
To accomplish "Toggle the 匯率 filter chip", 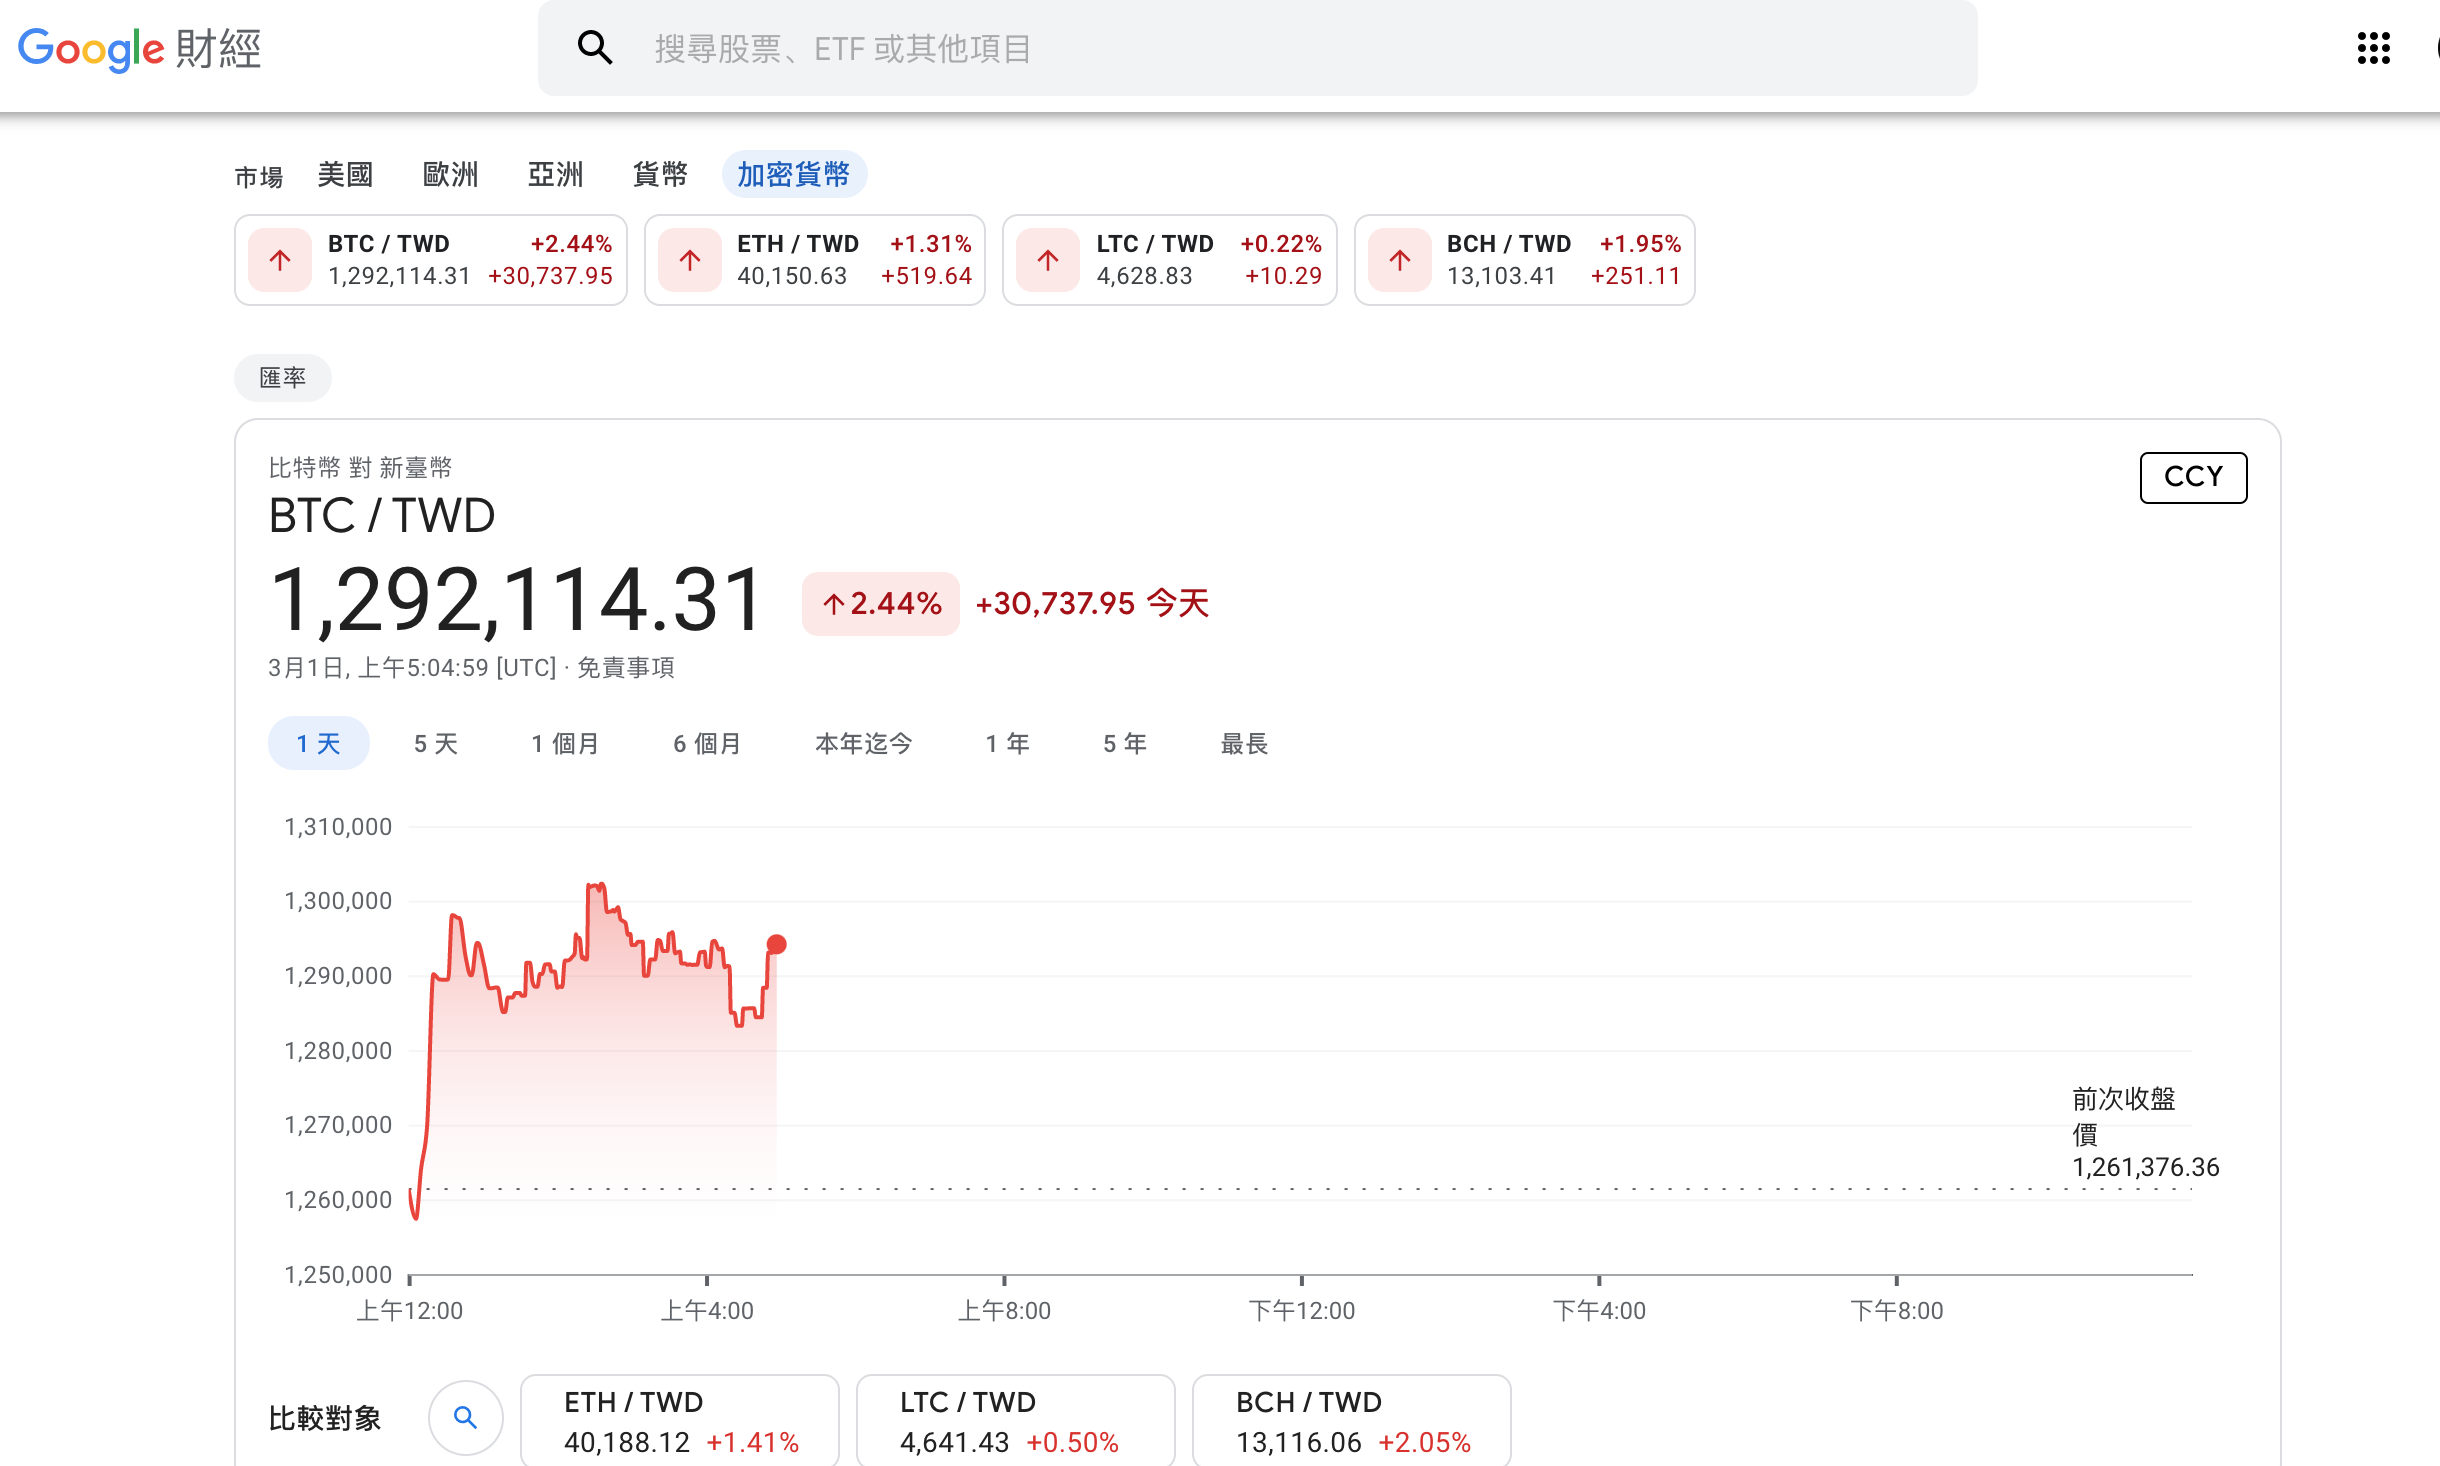I will [282, 377].
